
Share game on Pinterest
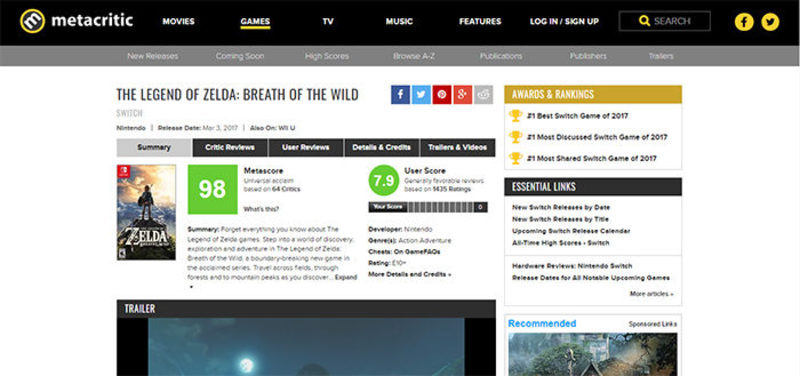[x=442, y=94]
